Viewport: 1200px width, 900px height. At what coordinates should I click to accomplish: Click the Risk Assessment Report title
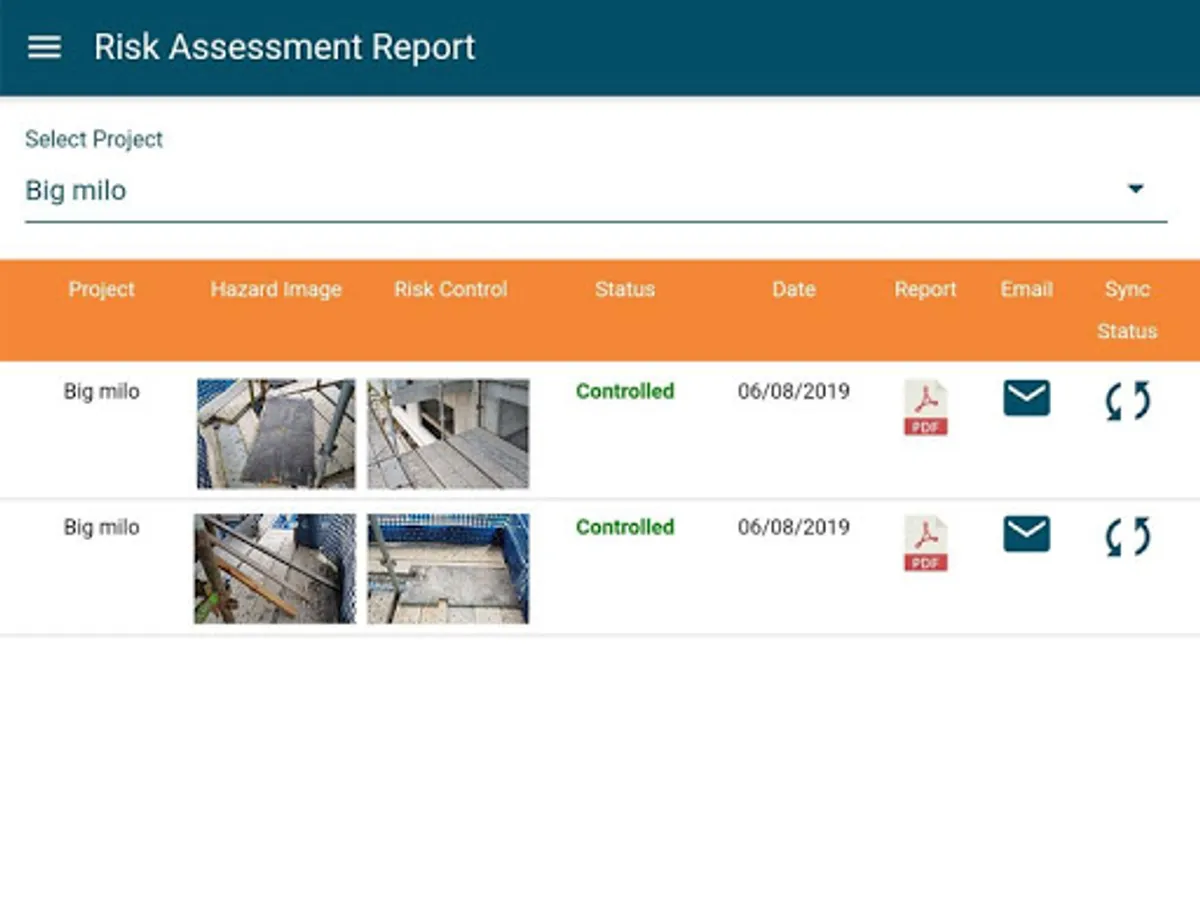click(285, 47)
